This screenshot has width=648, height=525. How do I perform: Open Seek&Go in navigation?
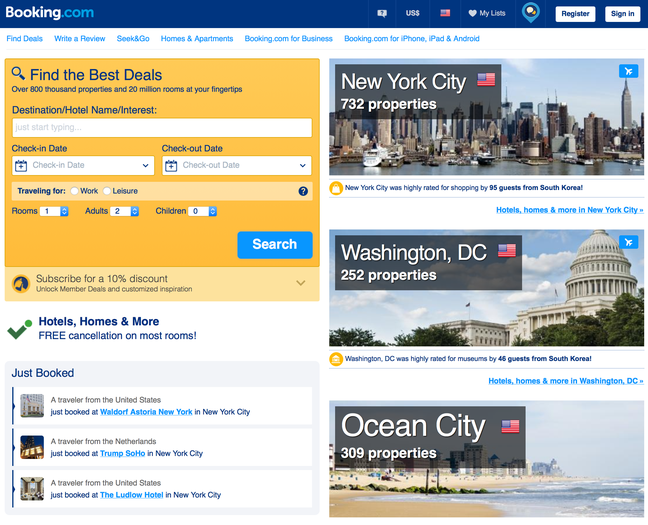pos(133,38)
